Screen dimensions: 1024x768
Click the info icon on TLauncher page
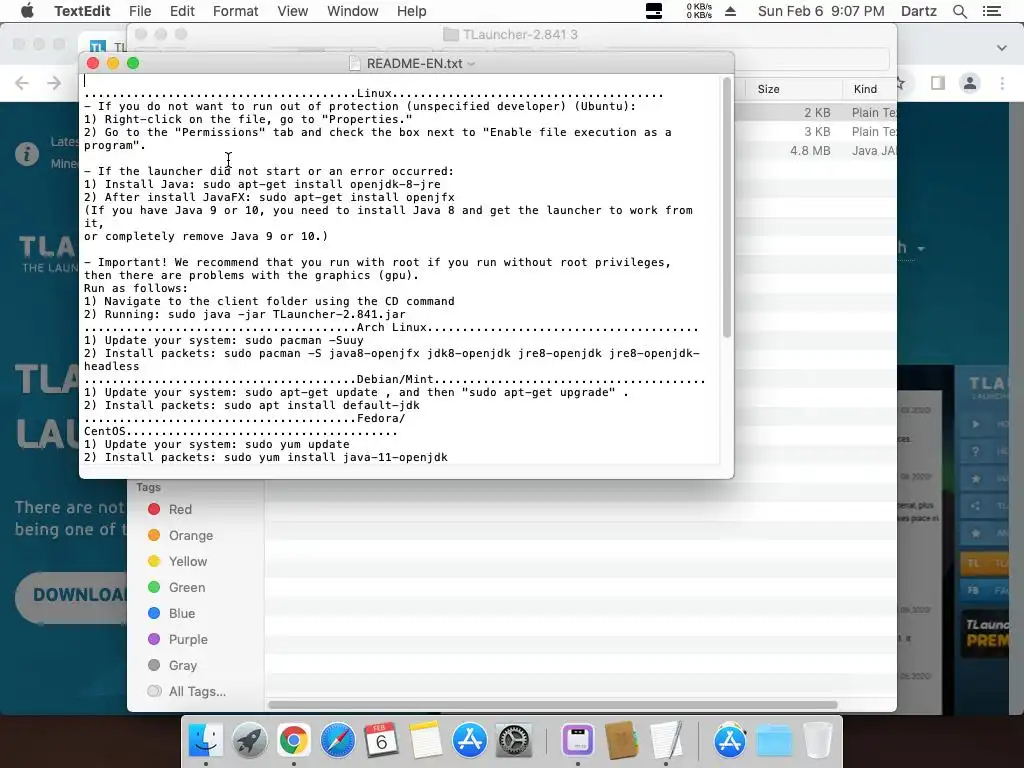(27, 154)
